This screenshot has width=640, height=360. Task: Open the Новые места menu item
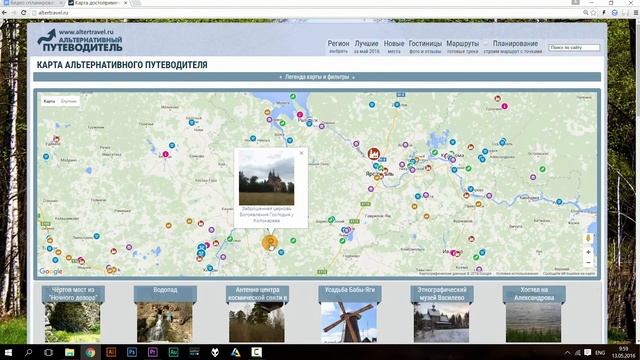click(394, 47)
